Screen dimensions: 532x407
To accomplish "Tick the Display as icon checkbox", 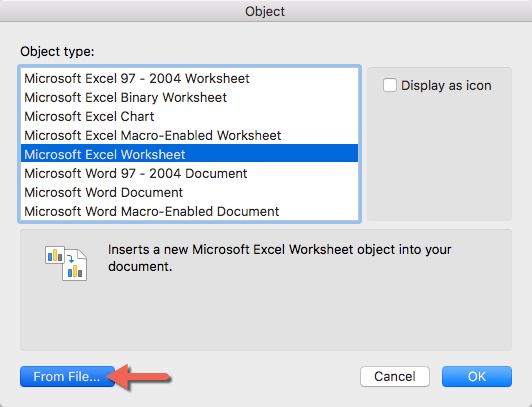I will pyautogui.click(x=390, y=85).
